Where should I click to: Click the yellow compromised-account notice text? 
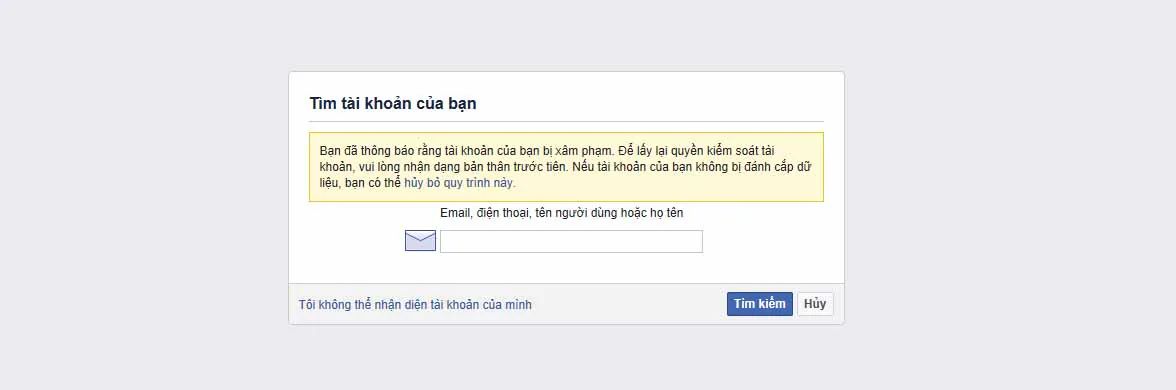(x=566, y=167)
